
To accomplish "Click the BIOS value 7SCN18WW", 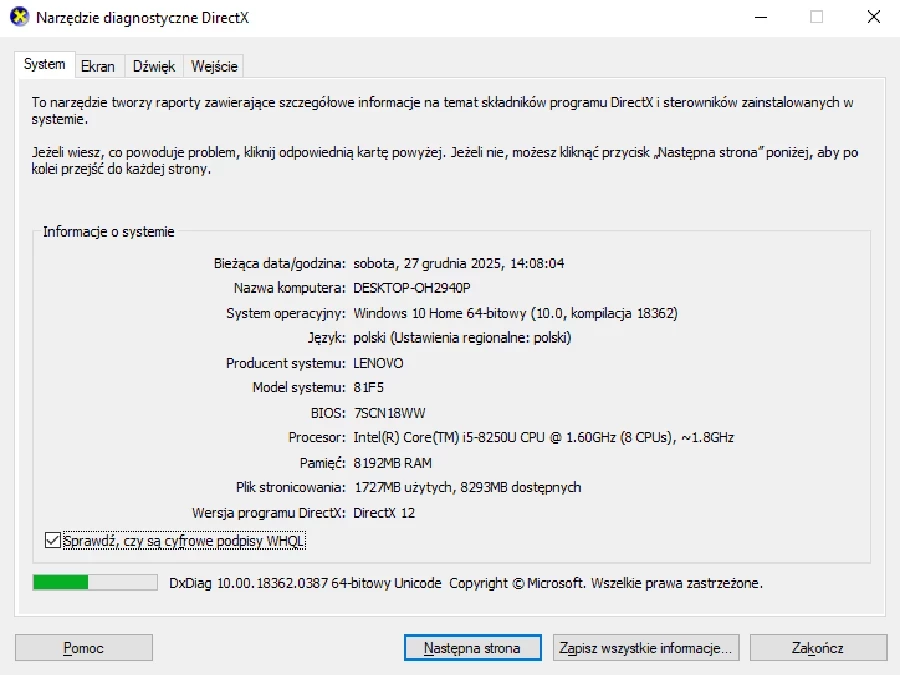I will point(391,413).
